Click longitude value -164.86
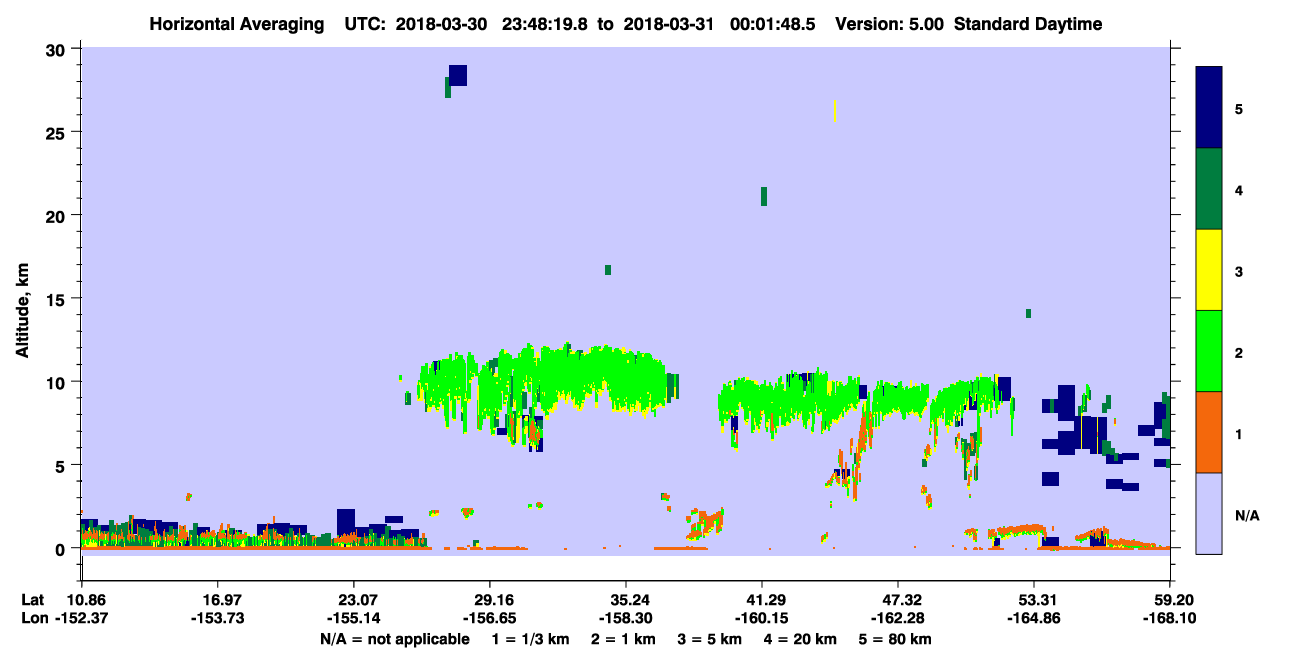The width and height of the screenshot is (1300, 667). [x=1034, y=619]
